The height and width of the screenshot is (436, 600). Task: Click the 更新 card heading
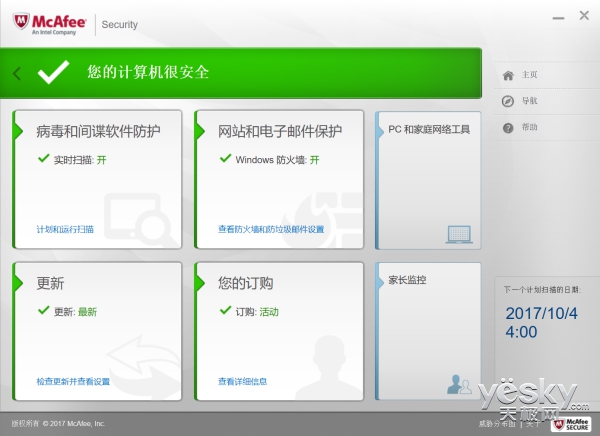[50, 283]
